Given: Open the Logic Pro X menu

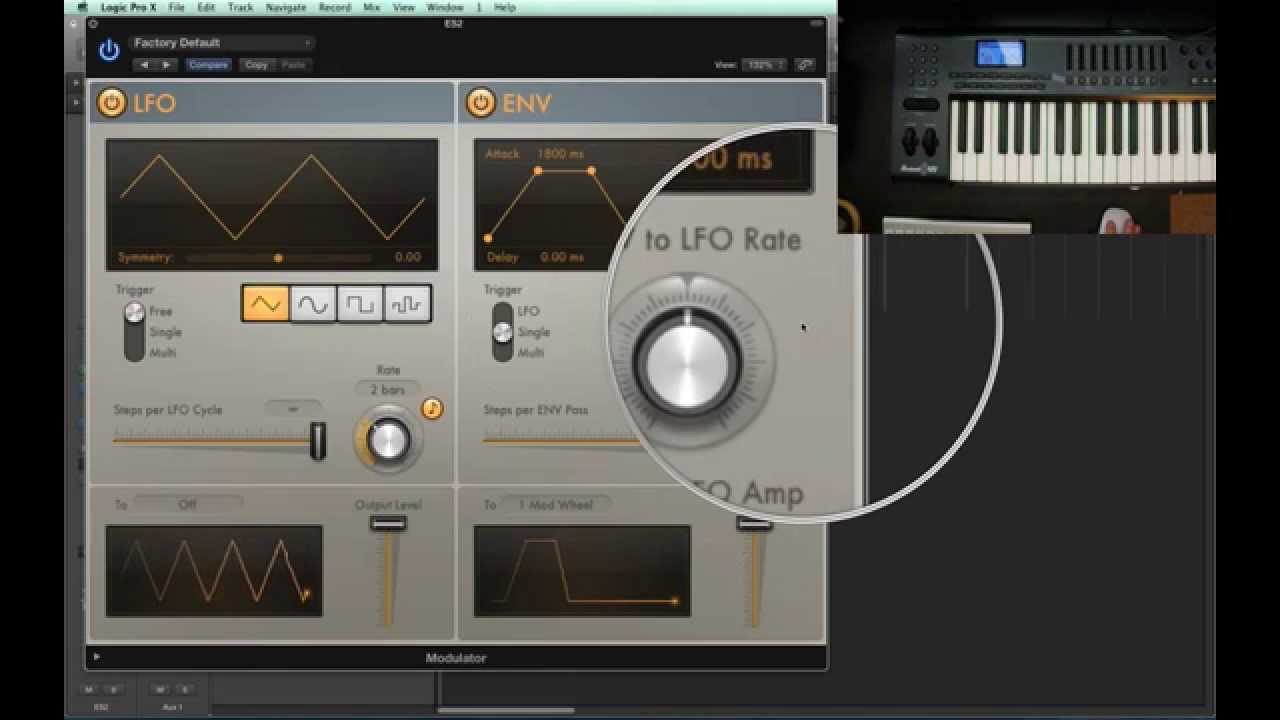Looking at the screenshot, I should pyautogui.click(x=128, y=7).
